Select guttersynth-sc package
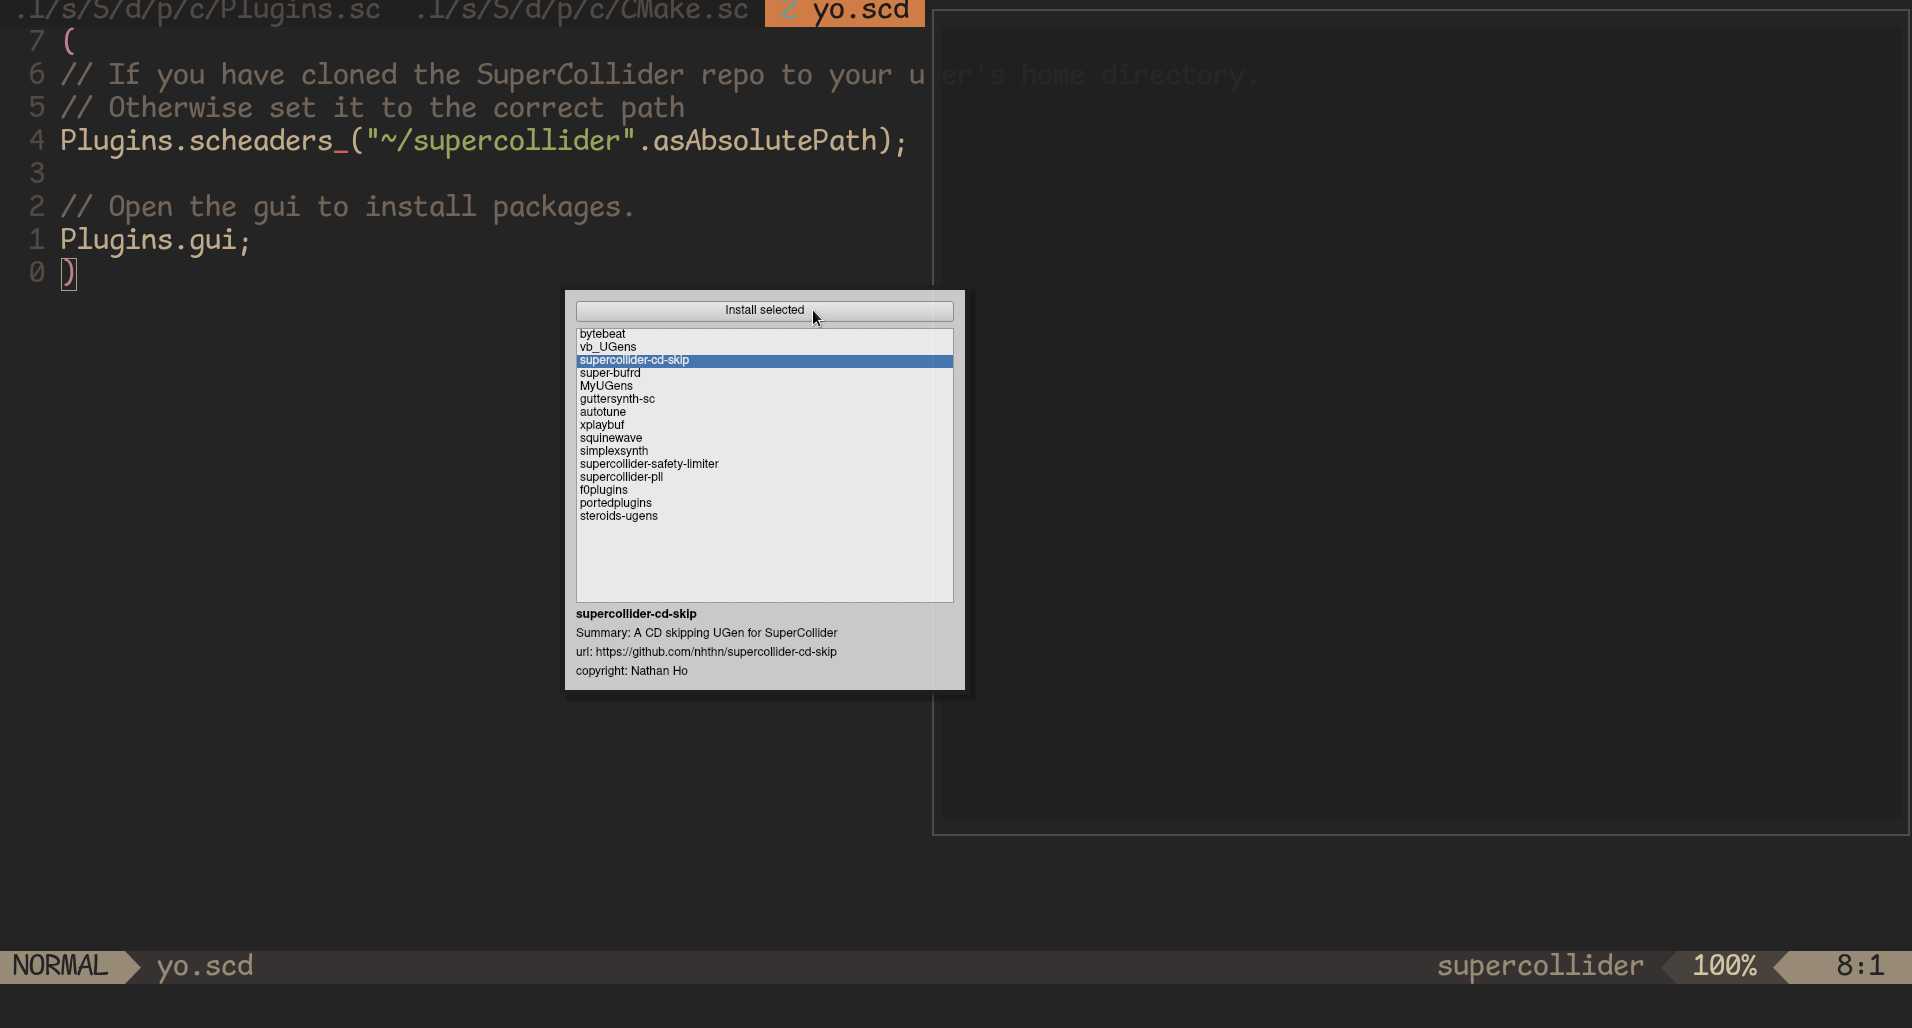This screenshot has height=1028, width=1912. coord(764,400)
